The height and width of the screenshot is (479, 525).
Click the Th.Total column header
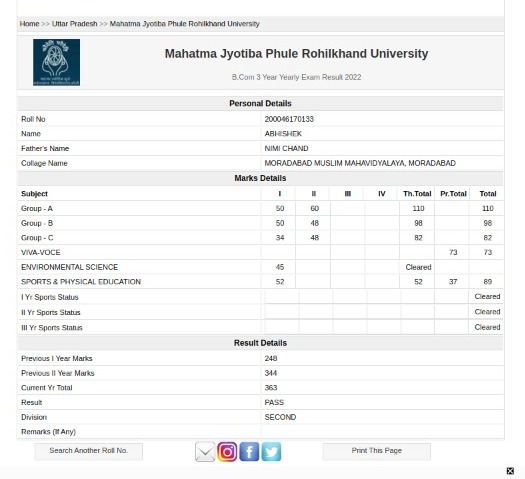coord(417,194)
